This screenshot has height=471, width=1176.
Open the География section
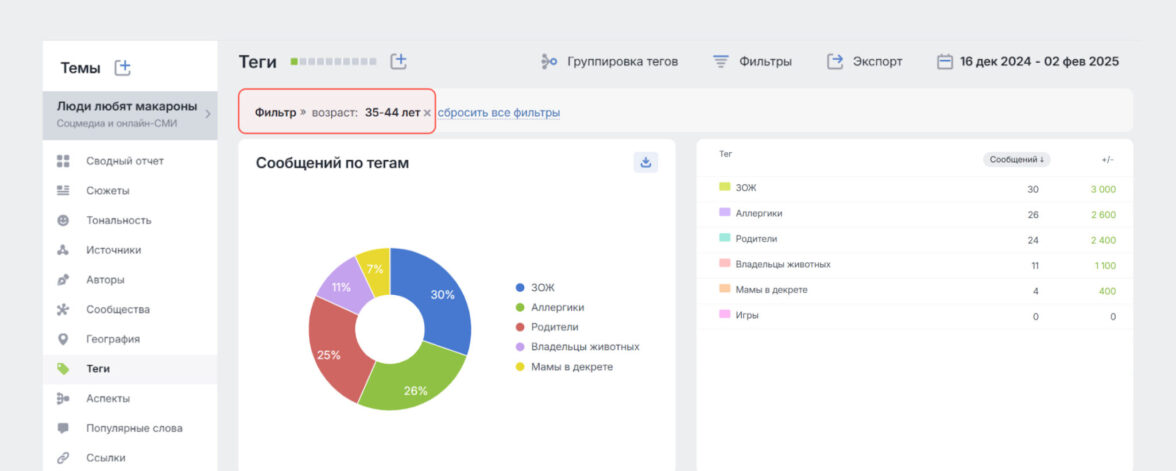tap(112, 339)
